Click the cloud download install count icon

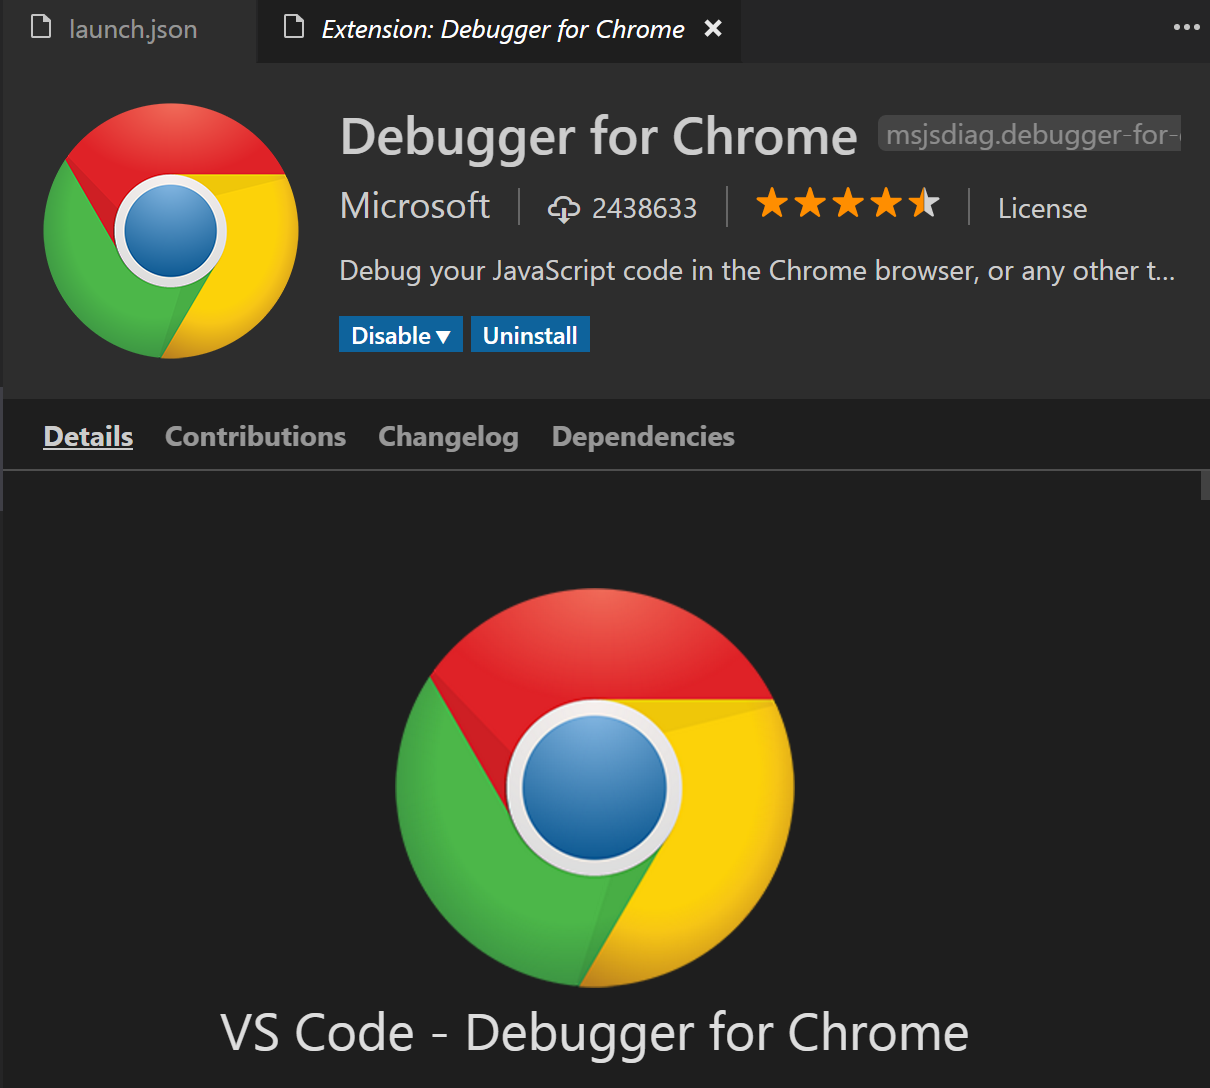(563, 209)
